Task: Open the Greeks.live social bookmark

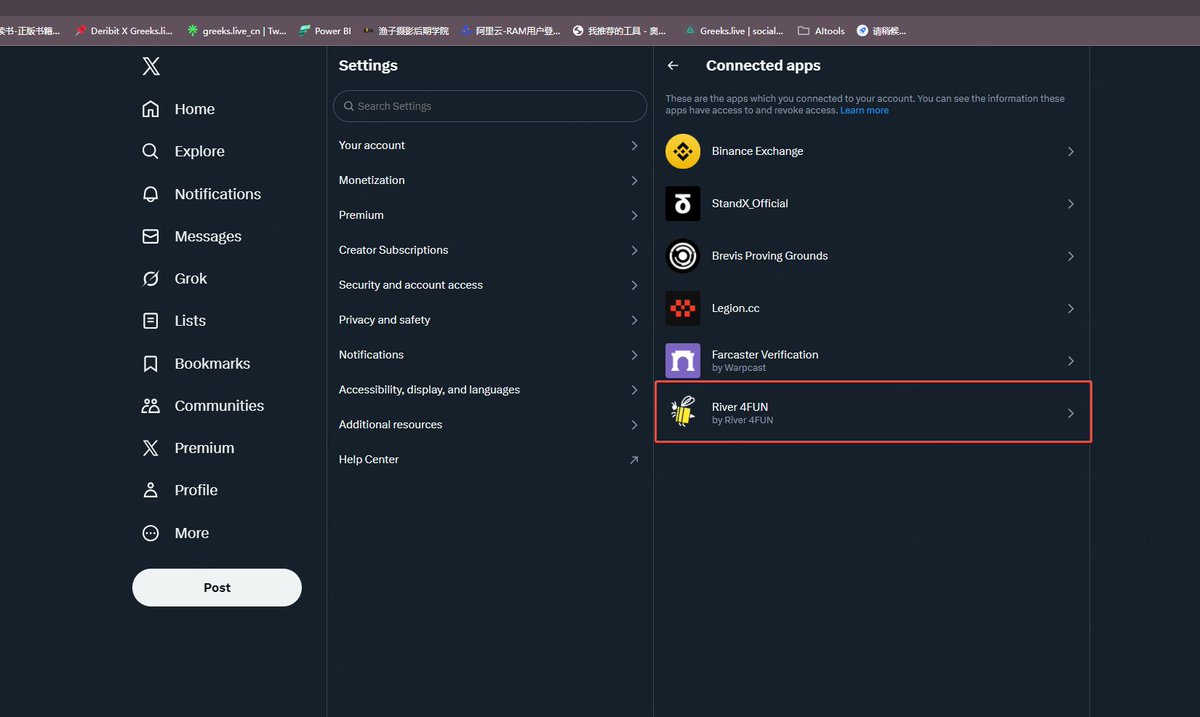Action: 735,31
